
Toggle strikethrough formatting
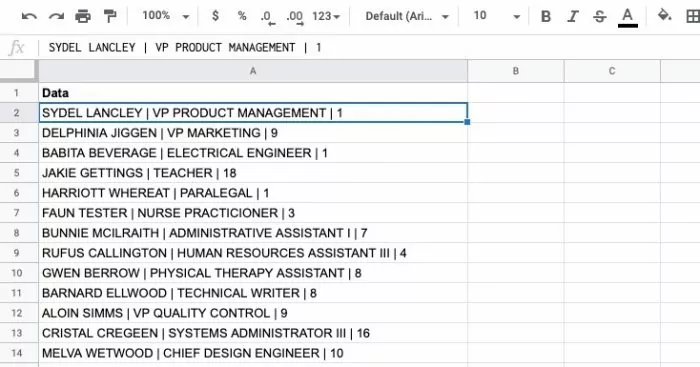[x=600, y=17]
